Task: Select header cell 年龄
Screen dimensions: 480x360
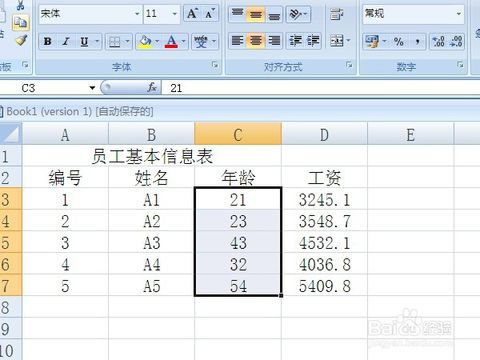Action: coord(238,178)
